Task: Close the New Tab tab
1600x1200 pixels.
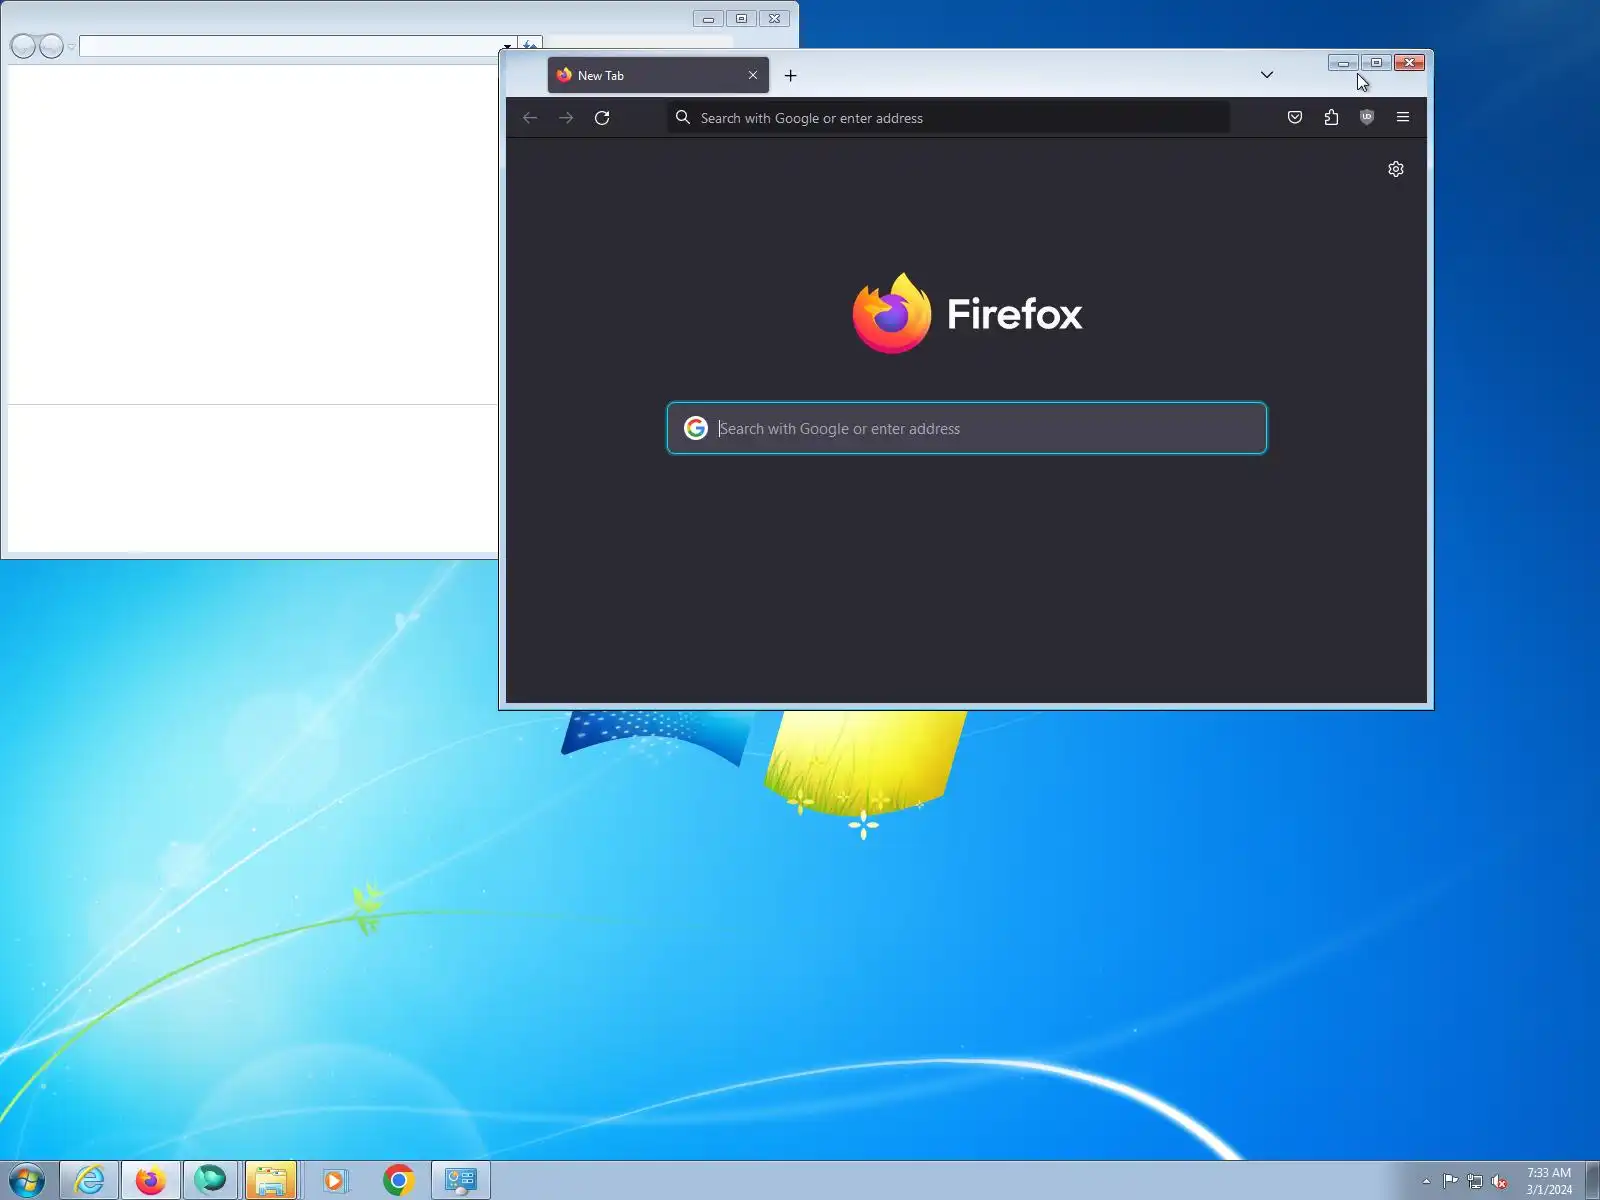Action: tap(753, 75)
